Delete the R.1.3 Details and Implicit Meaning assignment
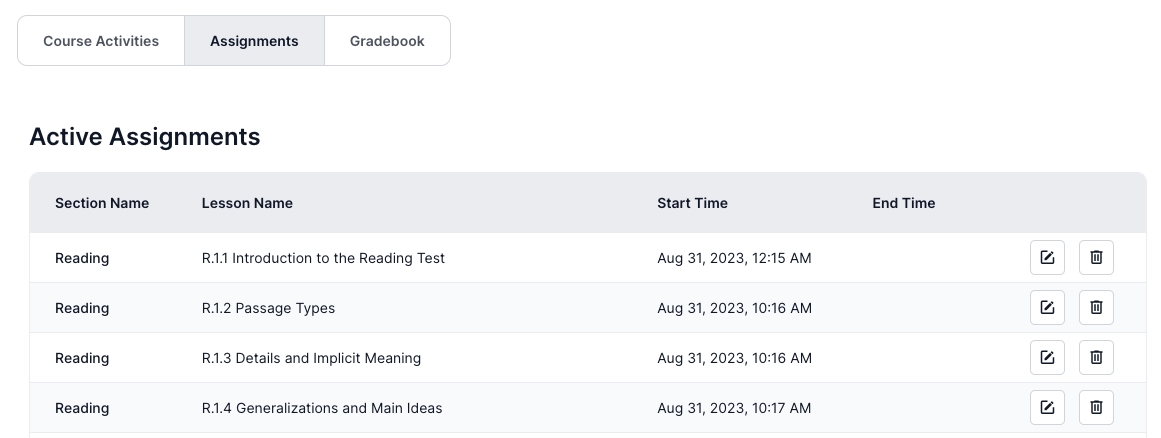This screenshot has width=1161, height=438. tap(1096, 357)
